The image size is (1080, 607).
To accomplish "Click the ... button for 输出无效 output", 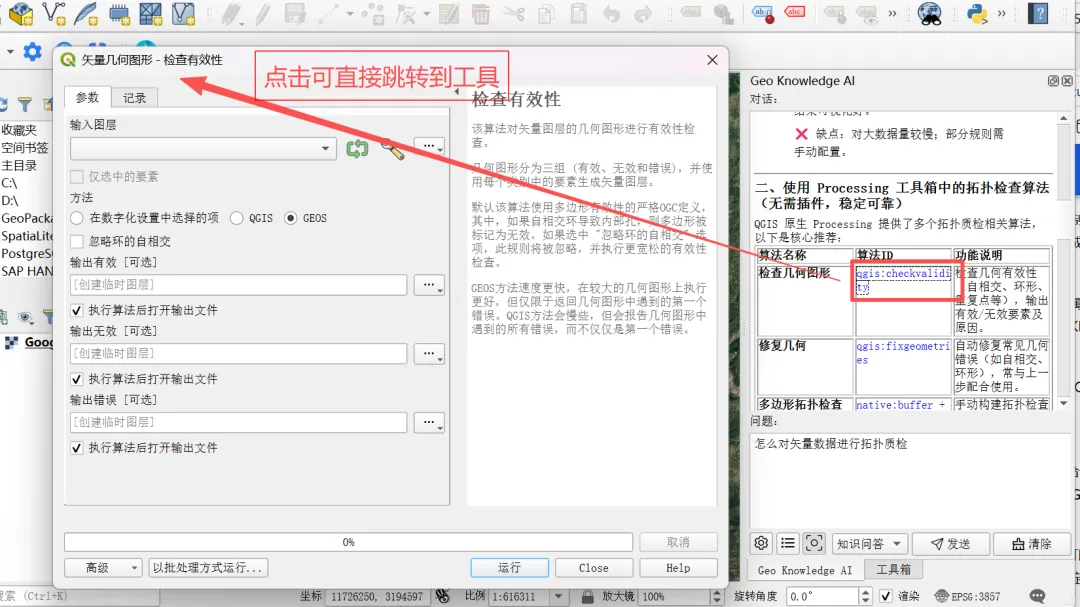I will [x=429, y=353].
